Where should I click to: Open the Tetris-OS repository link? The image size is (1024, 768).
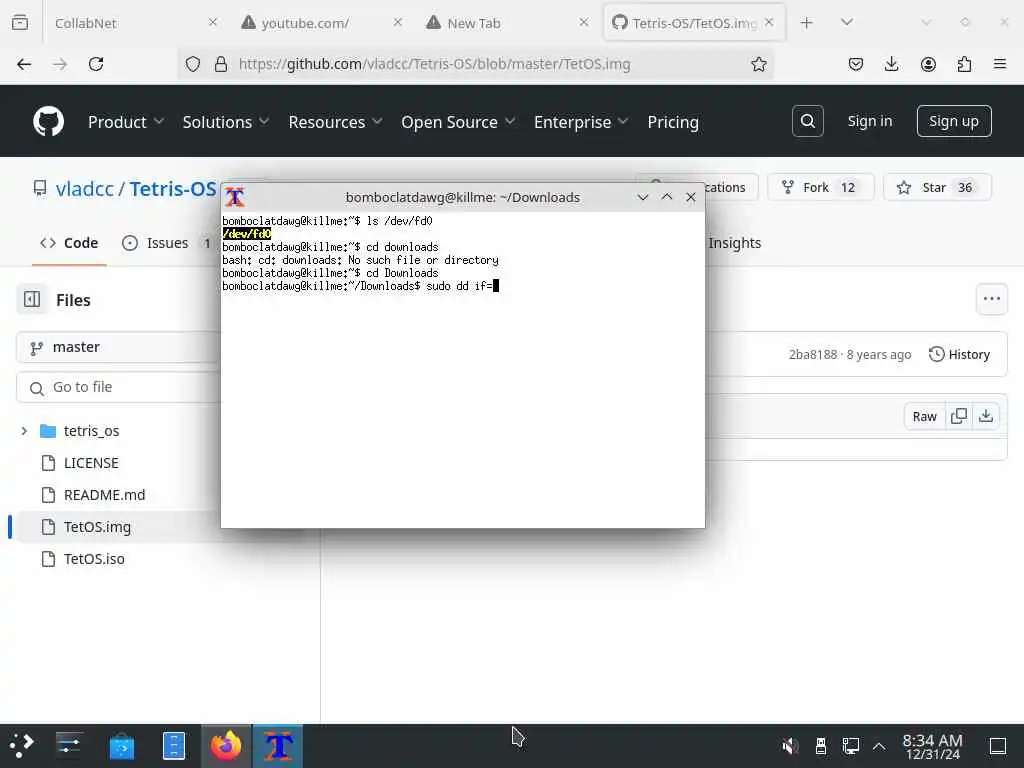coord(172,189)
